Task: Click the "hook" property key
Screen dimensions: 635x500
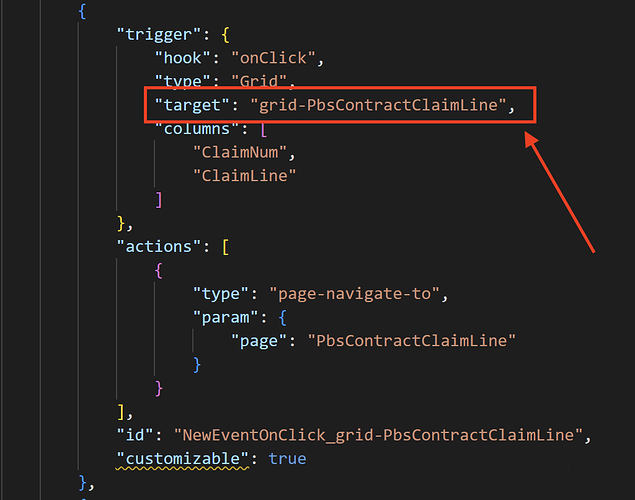Action: (x=182, y=58)
